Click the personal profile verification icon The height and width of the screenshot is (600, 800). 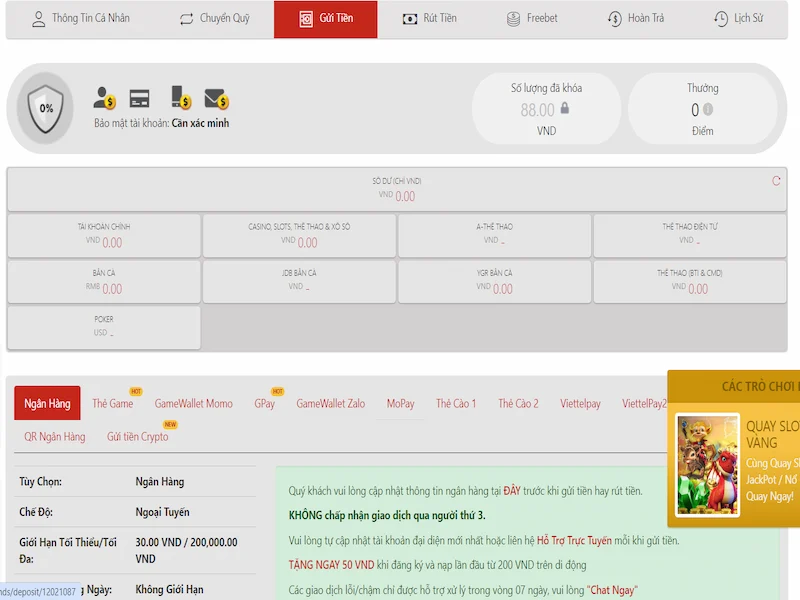tap(104, 98)
